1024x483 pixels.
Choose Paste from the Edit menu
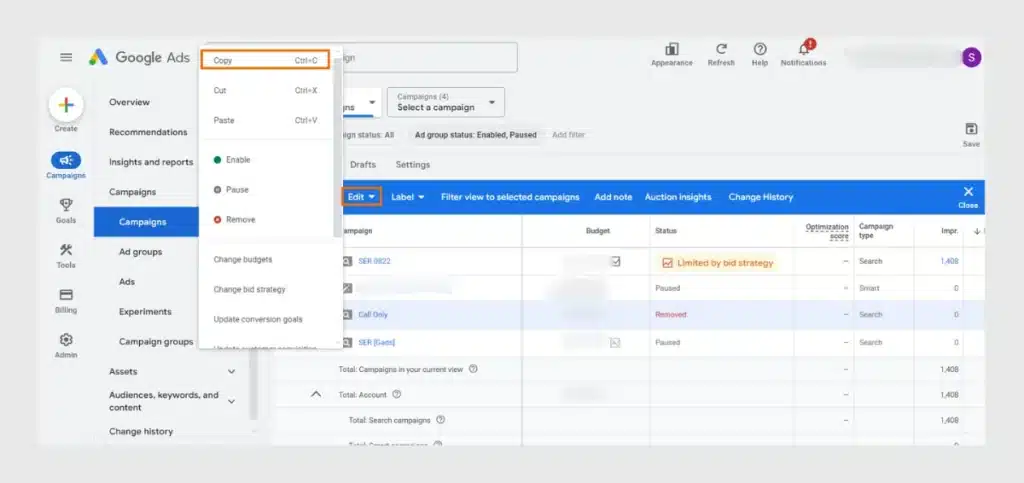tap(265, 120)
